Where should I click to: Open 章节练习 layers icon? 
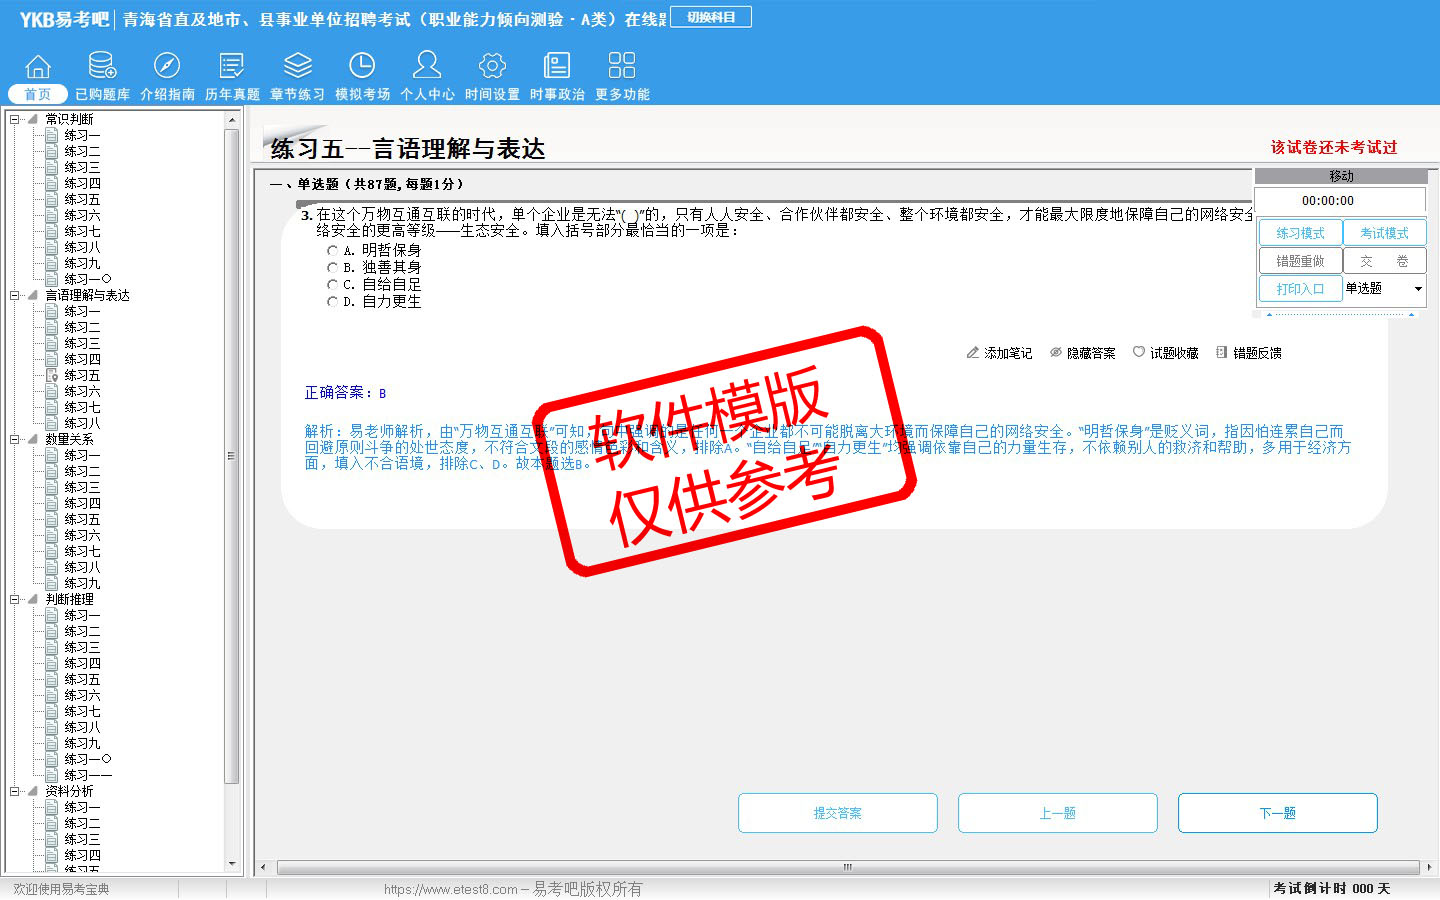(x=297, y=67)
